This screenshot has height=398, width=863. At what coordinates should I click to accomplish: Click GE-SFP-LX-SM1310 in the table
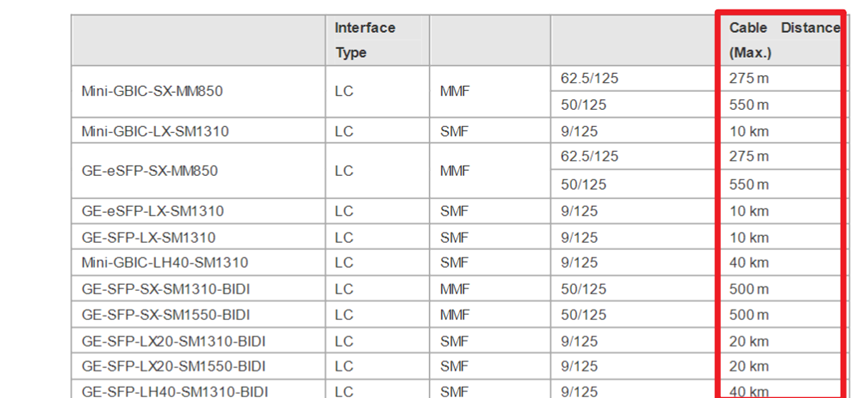(149, 238)
